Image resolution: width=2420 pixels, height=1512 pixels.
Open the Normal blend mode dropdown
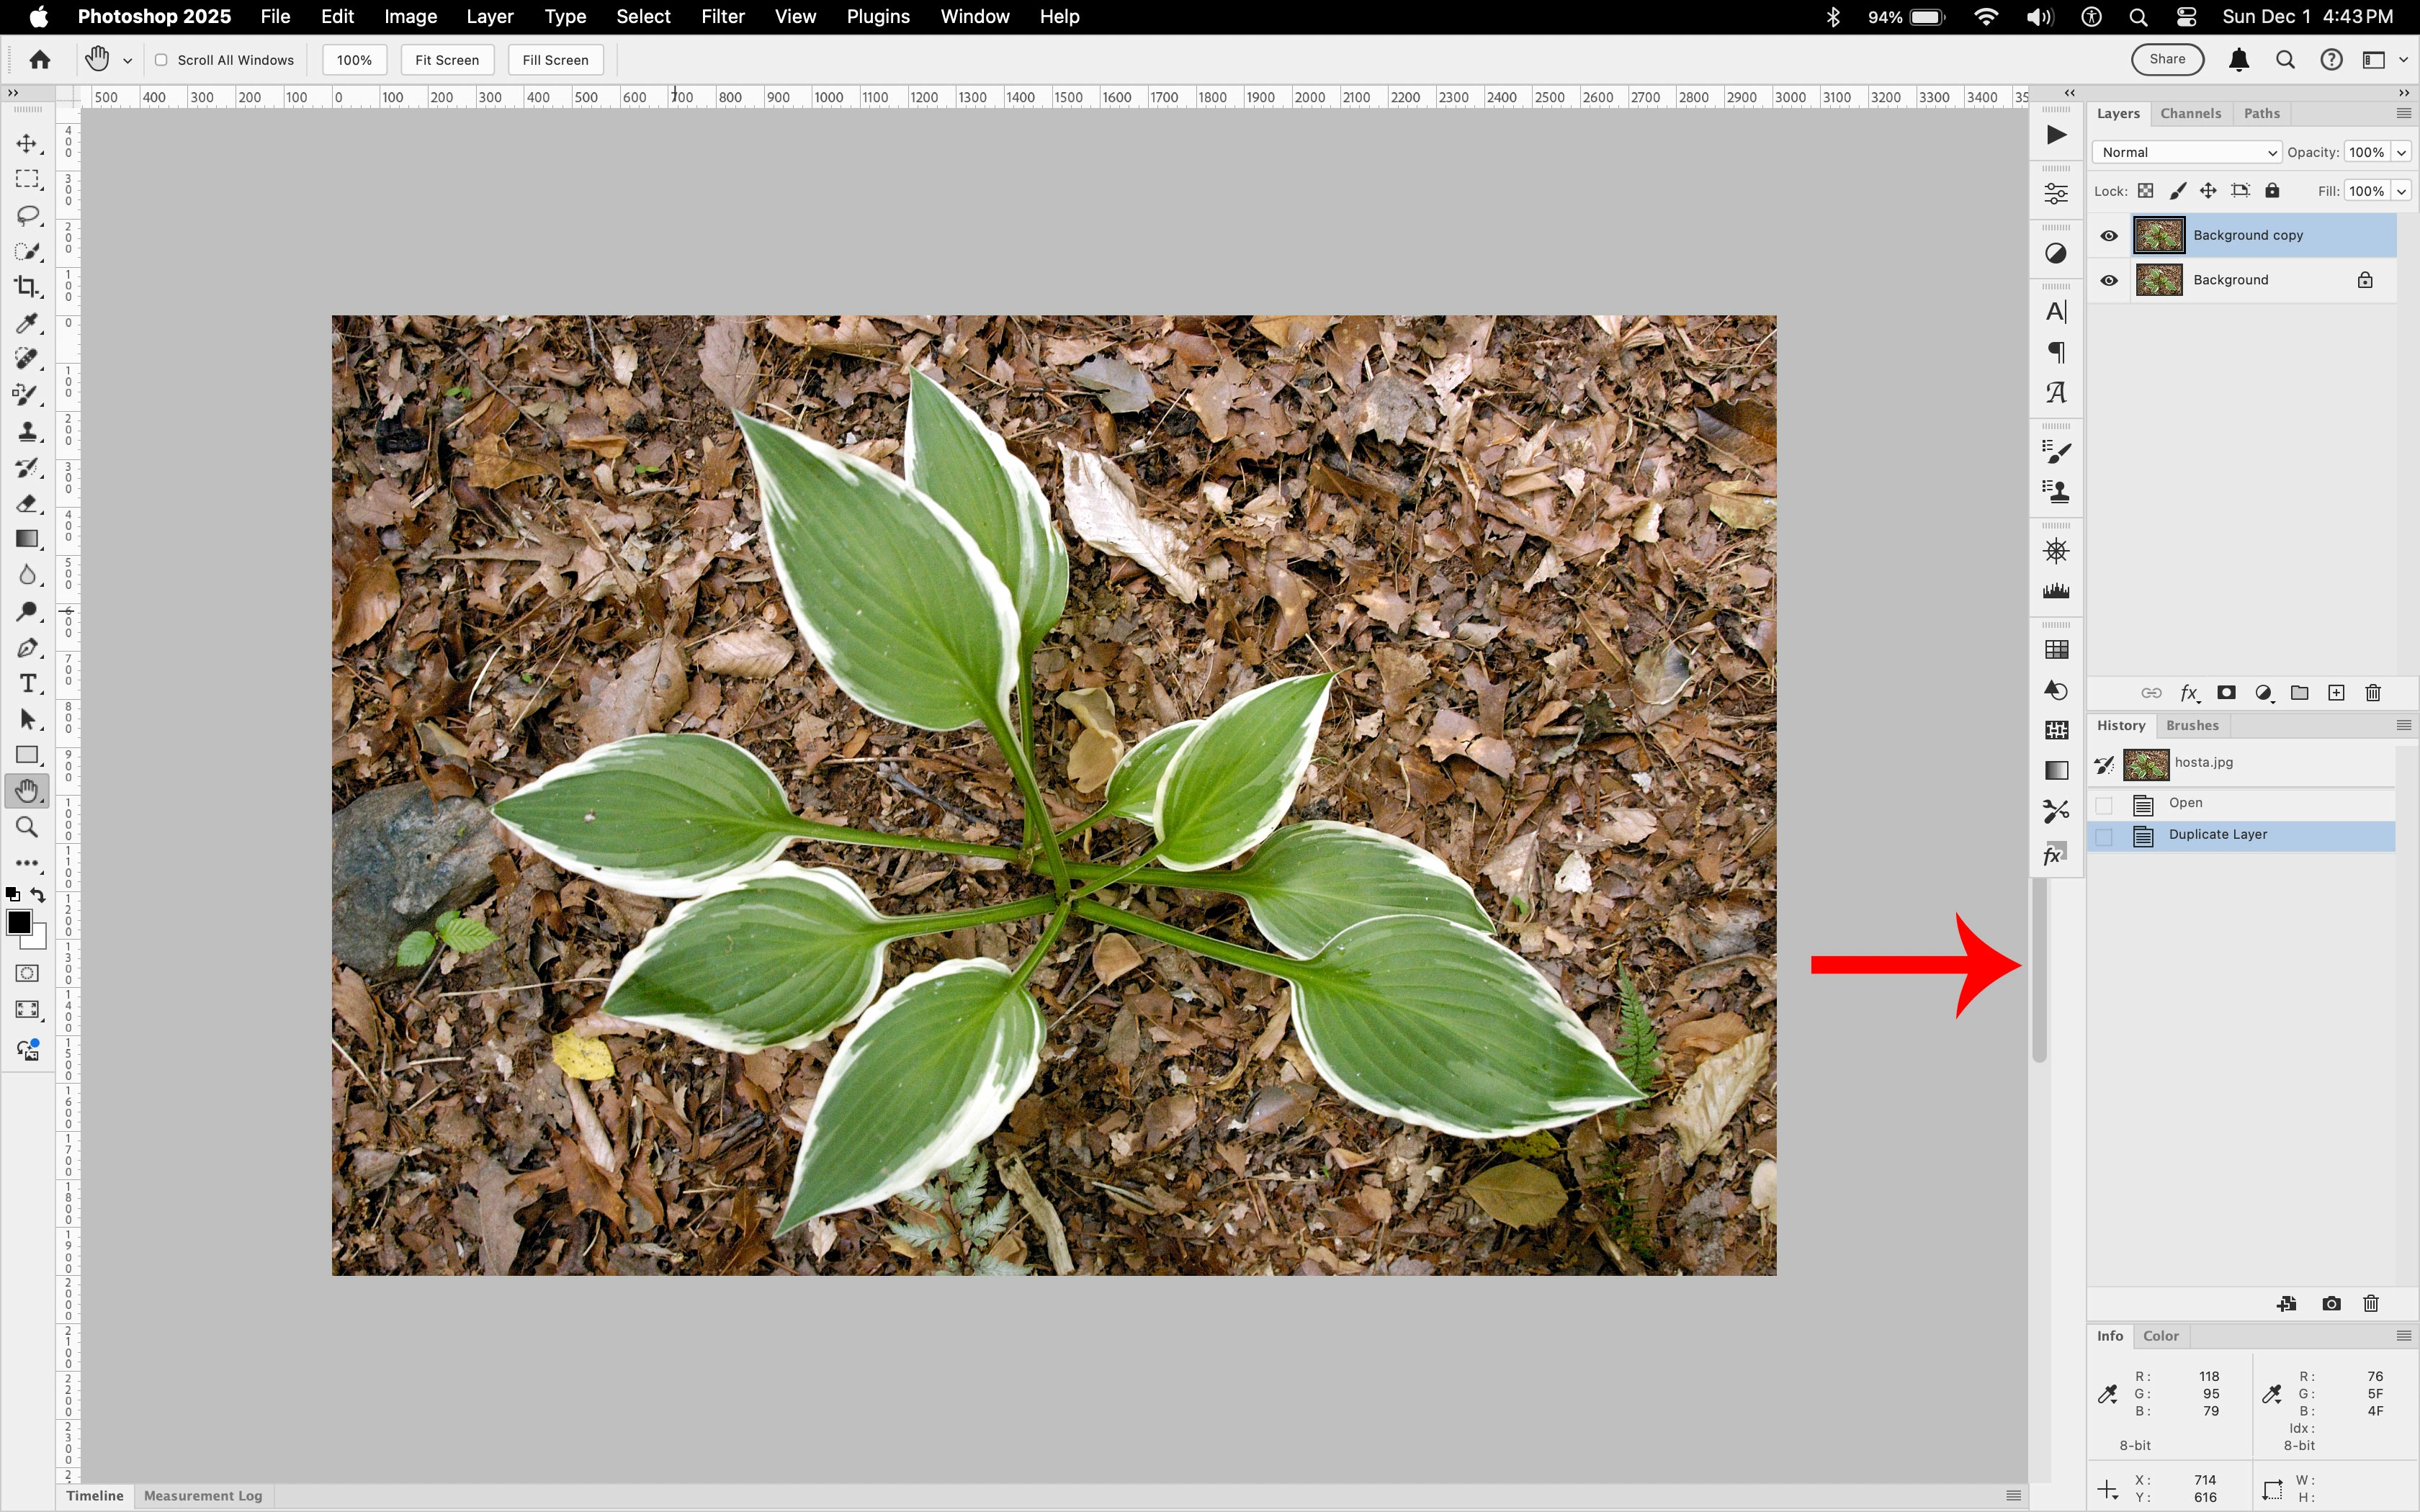(2186, 152)
